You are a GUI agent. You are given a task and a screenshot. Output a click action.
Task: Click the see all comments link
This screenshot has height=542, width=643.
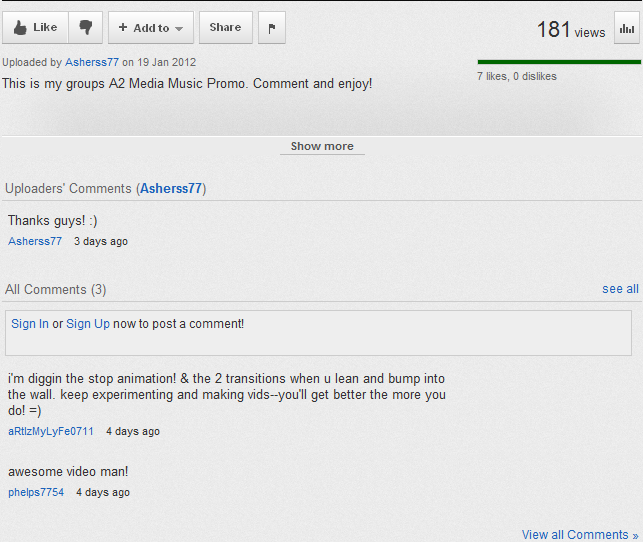point(620,289)
